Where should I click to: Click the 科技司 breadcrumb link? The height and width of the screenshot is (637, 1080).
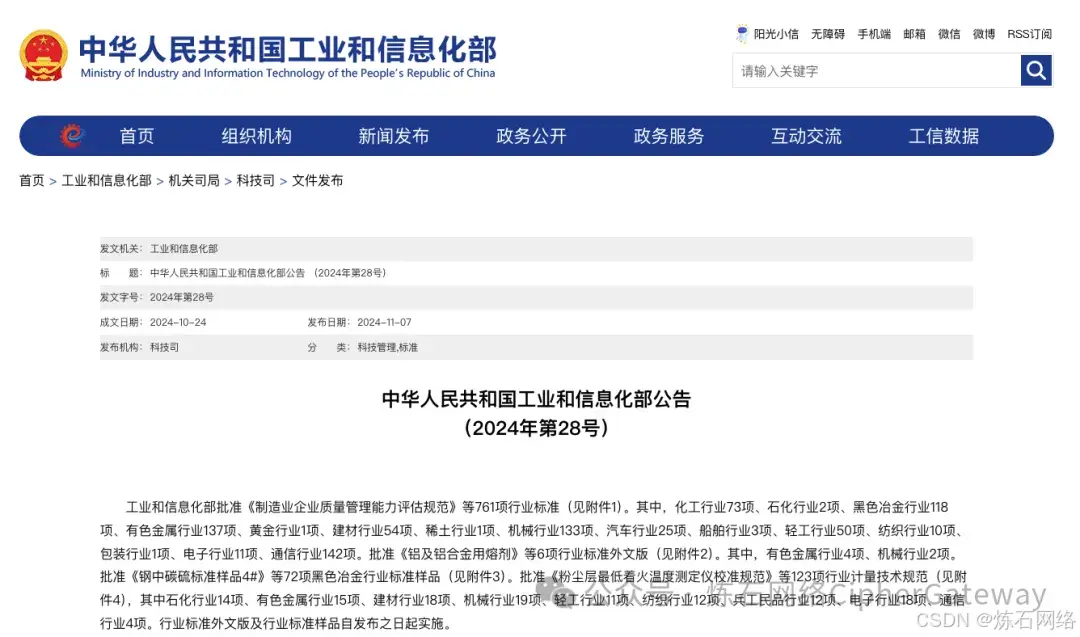point(256,180)
